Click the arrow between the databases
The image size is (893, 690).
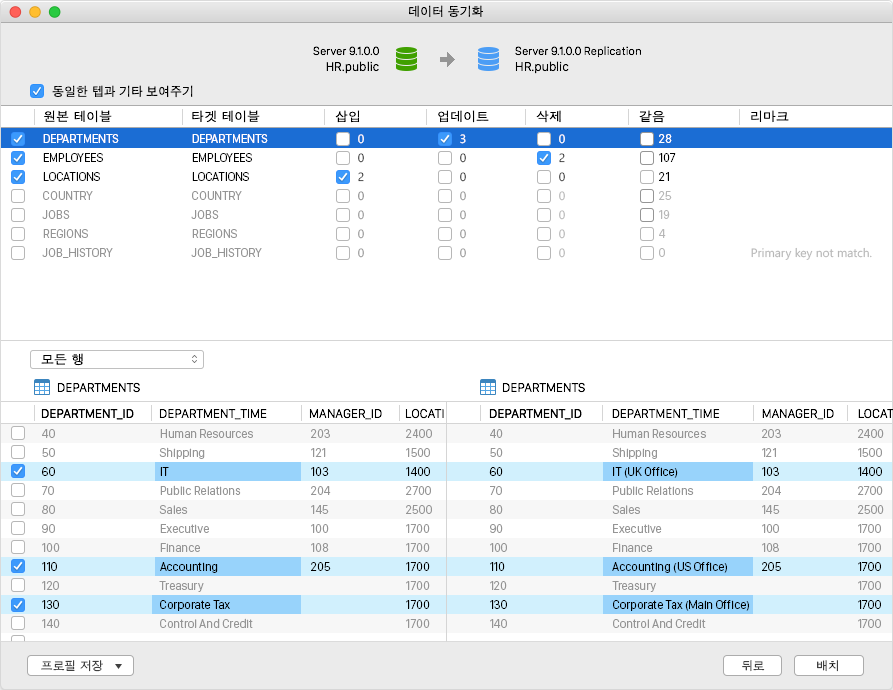coord(447,60)
